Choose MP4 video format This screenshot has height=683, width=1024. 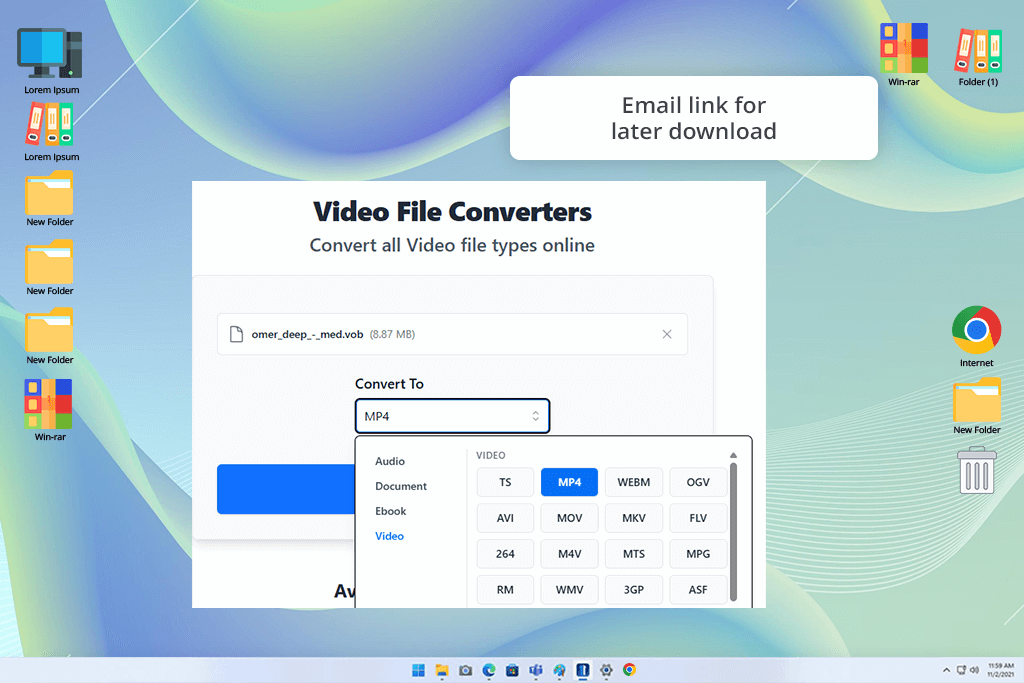569,482
